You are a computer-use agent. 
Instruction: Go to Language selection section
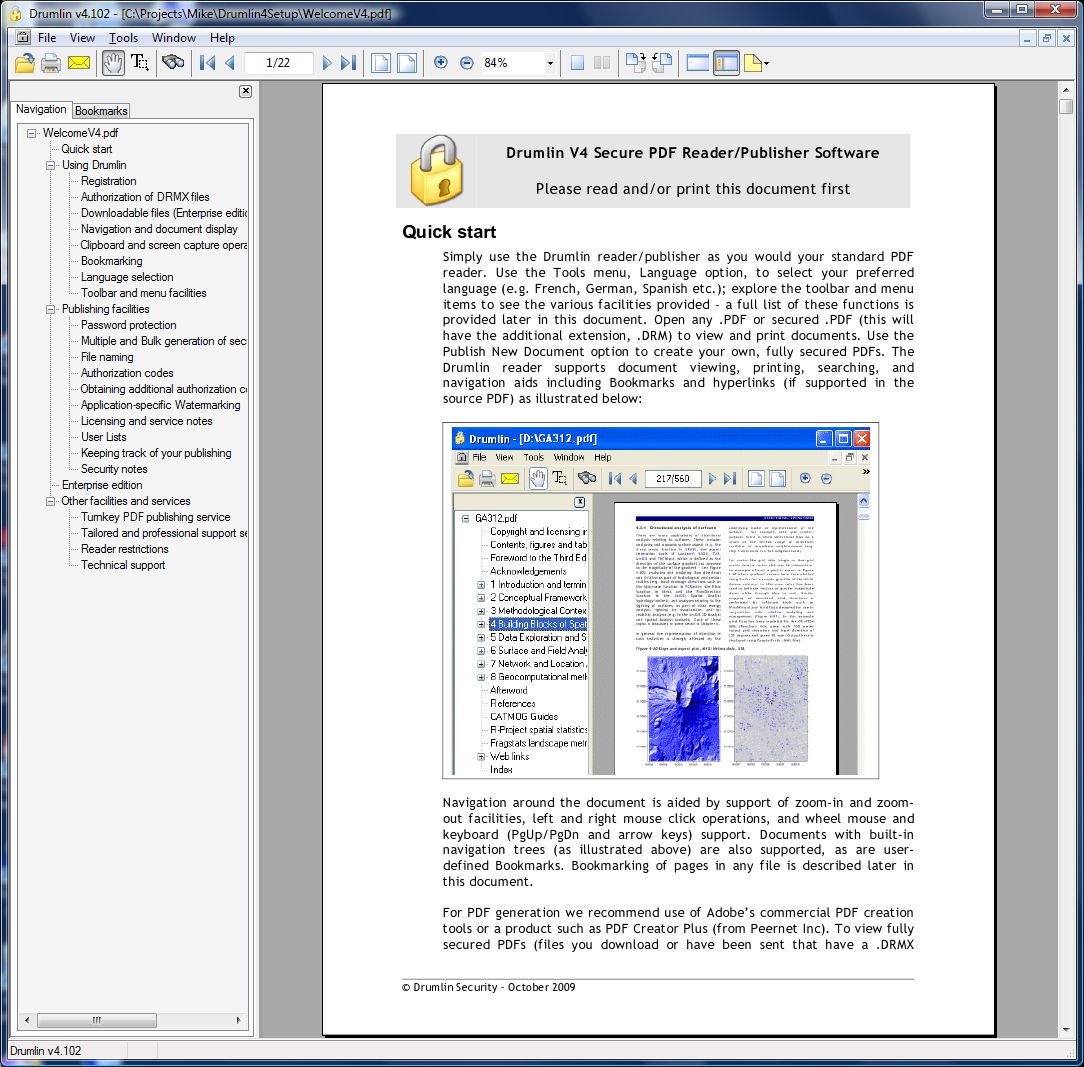[x=127, y=277]
